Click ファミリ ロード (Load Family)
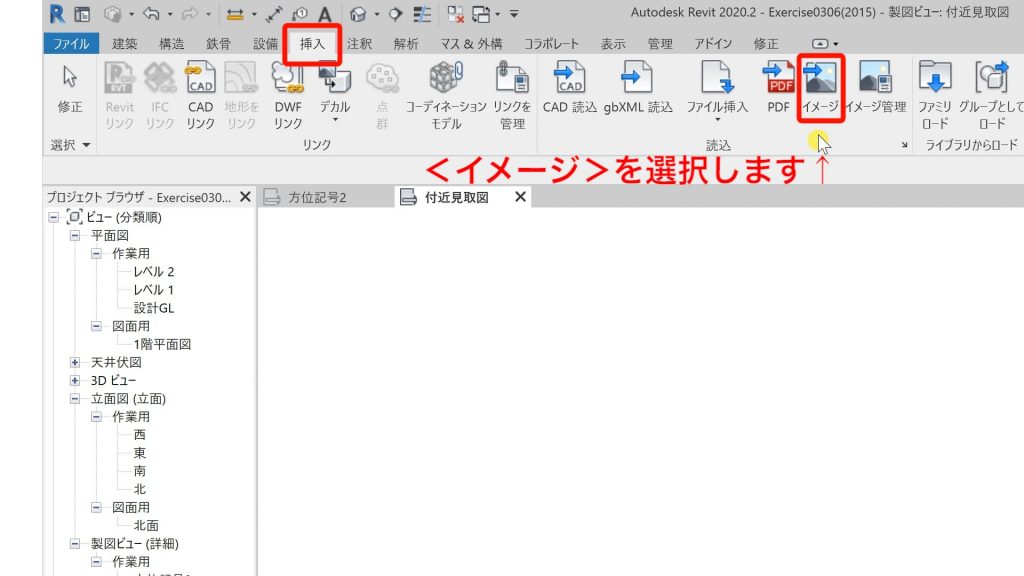Viewport: 1024px width, 576px height. 934,95
